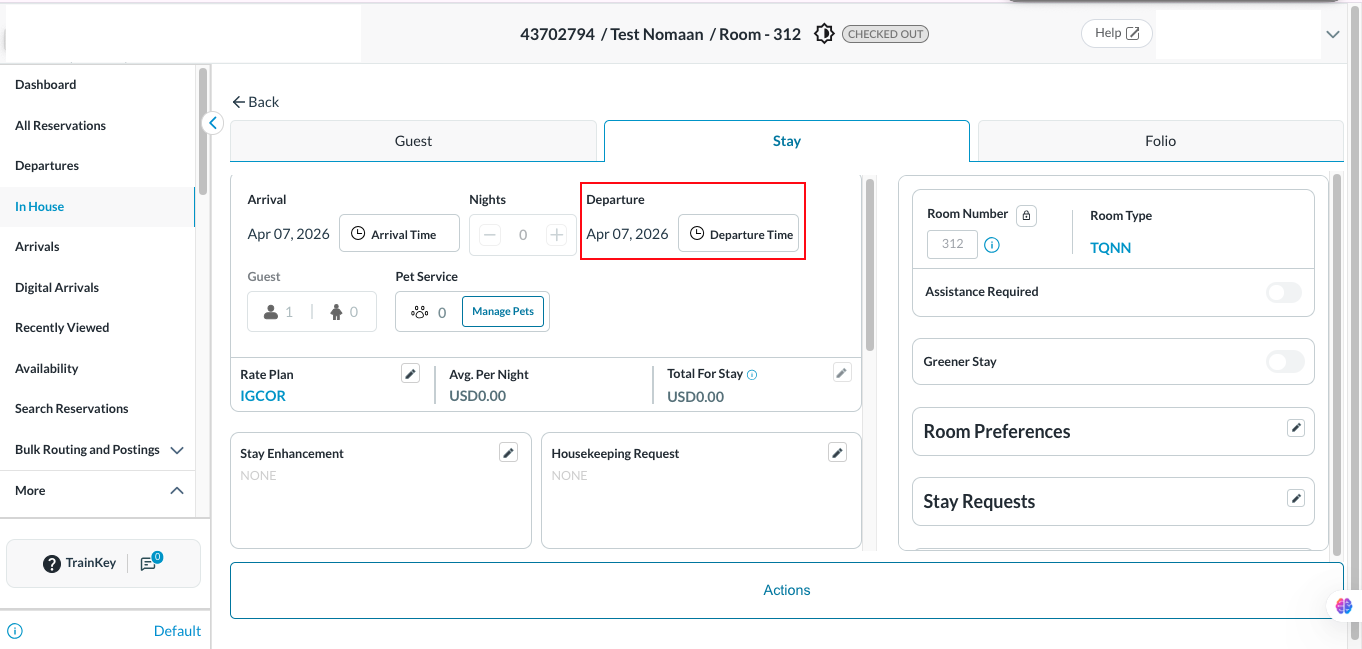Open the Actions button
The image size is (1362, 649).
(x=786, y=590)
